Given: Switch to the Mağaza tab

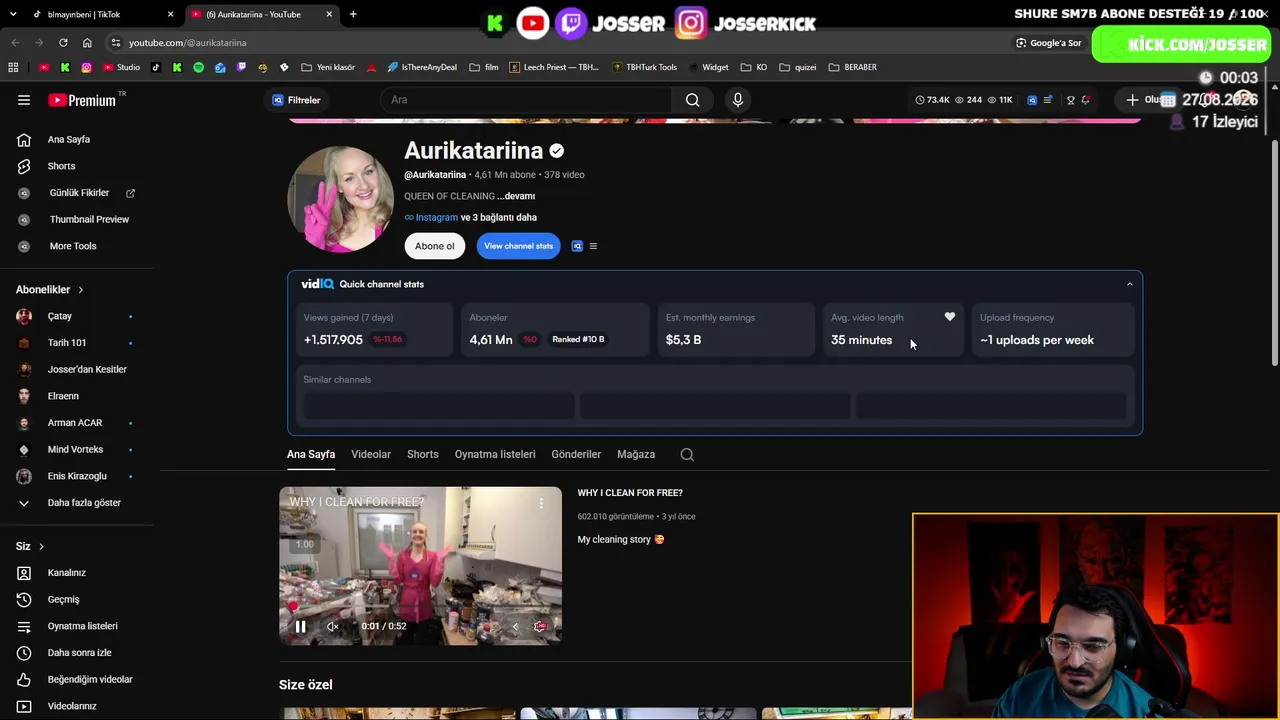Looking at the screenshot, I should coord(636,454).
